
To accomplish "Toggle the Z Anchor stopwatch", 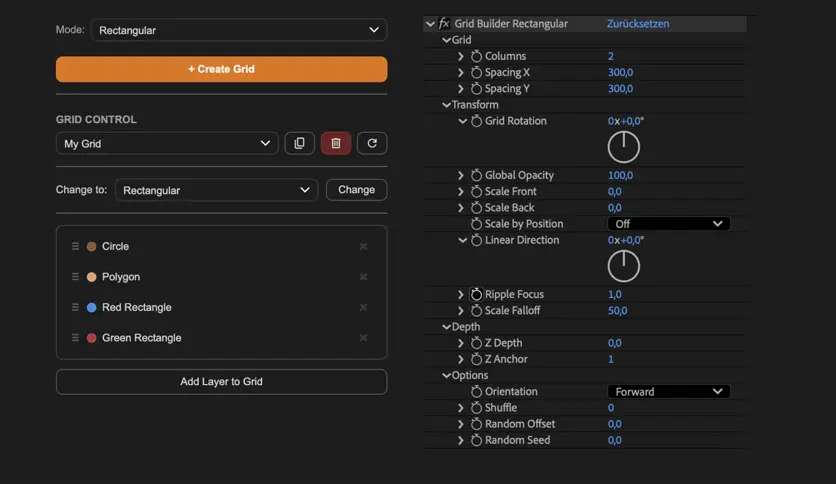I will [x=476, y=359].
